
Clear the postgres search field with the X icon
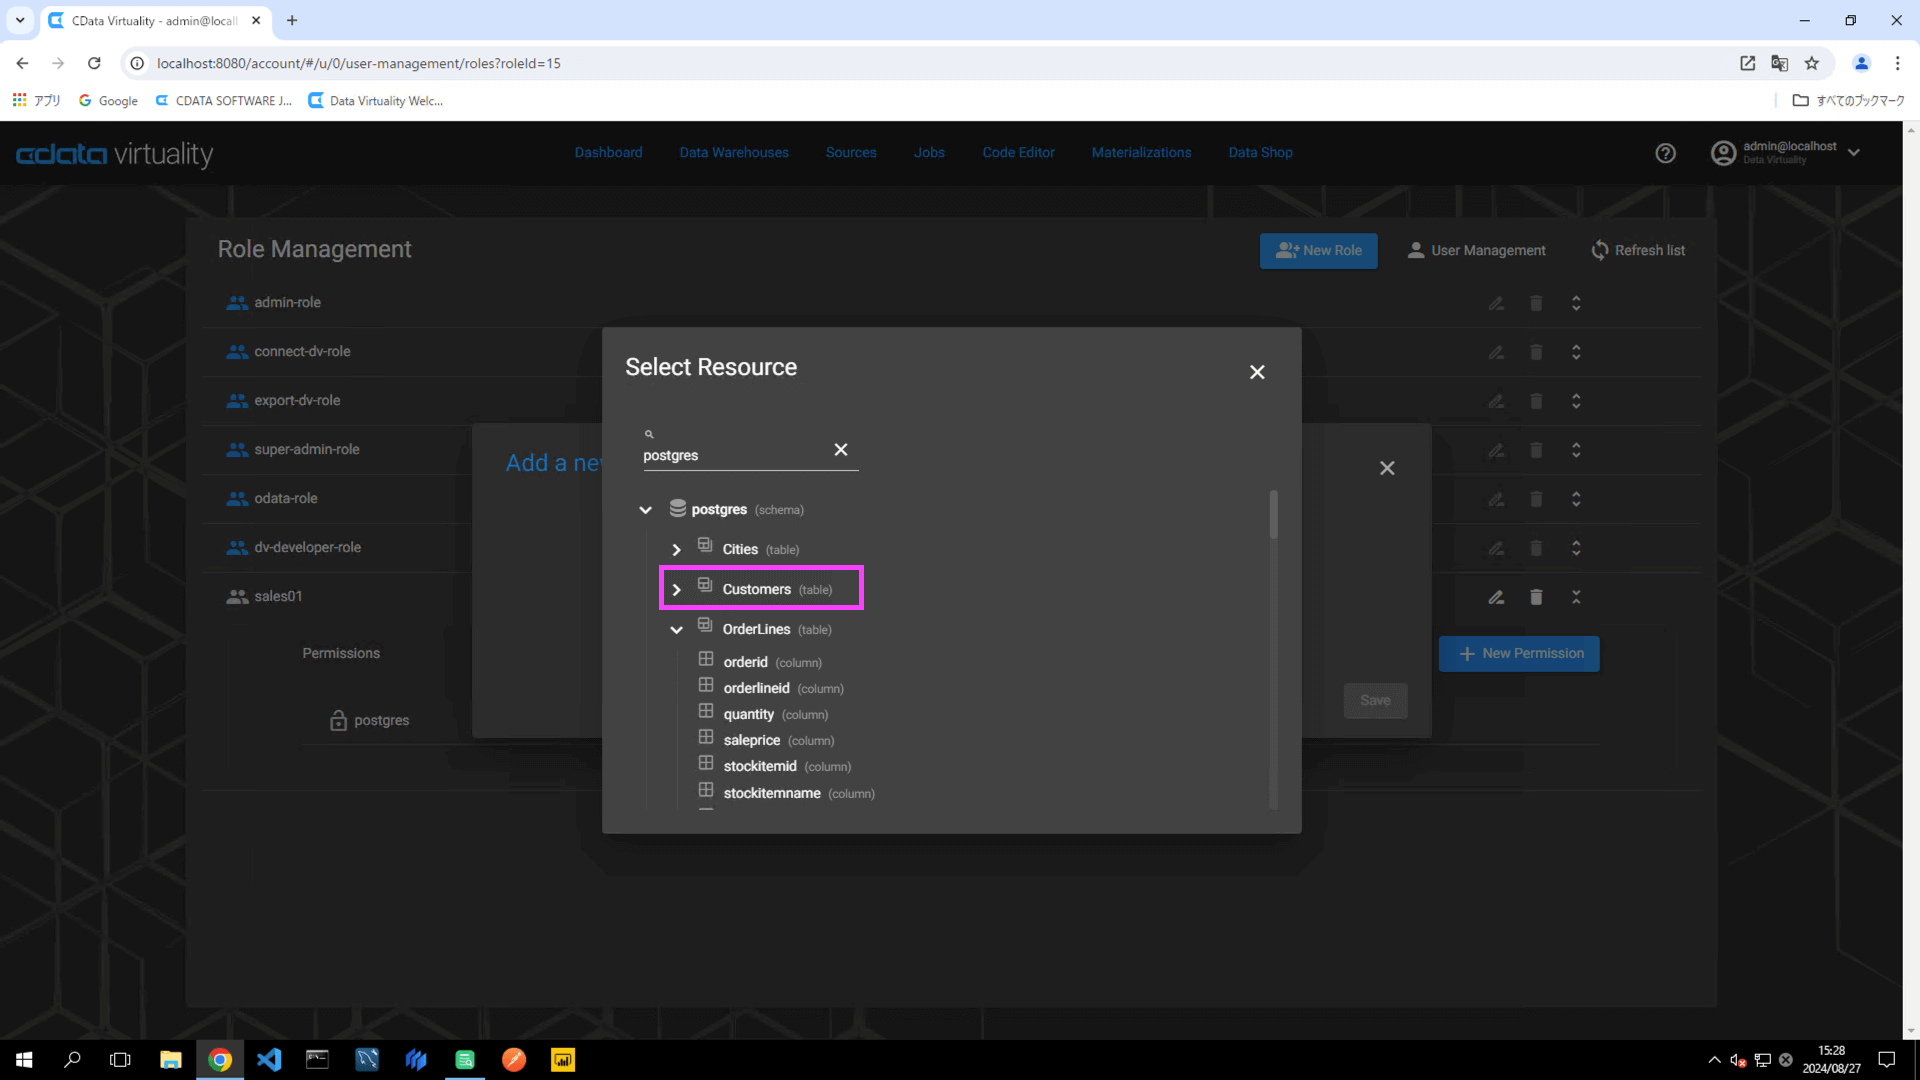(841, 450)
